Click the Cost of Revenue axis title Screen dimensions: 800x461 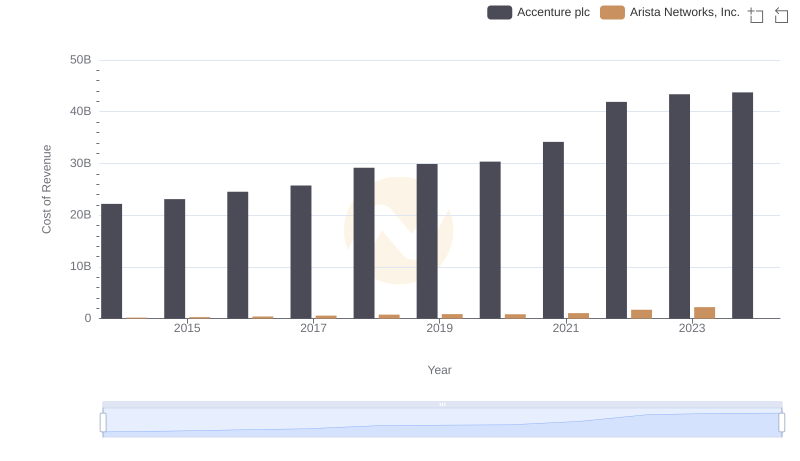pyautogui.click(x=46, y=189)
